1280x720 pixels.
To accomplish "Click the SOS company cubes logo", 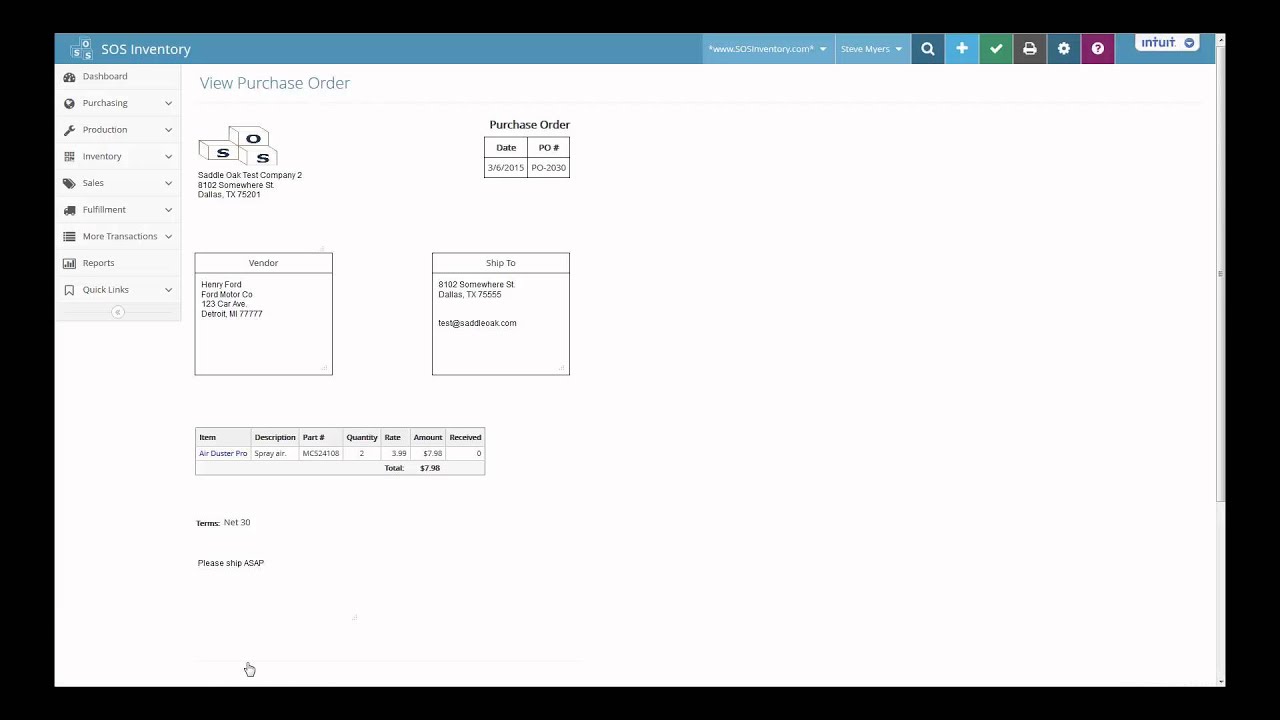I will (238, 146).
